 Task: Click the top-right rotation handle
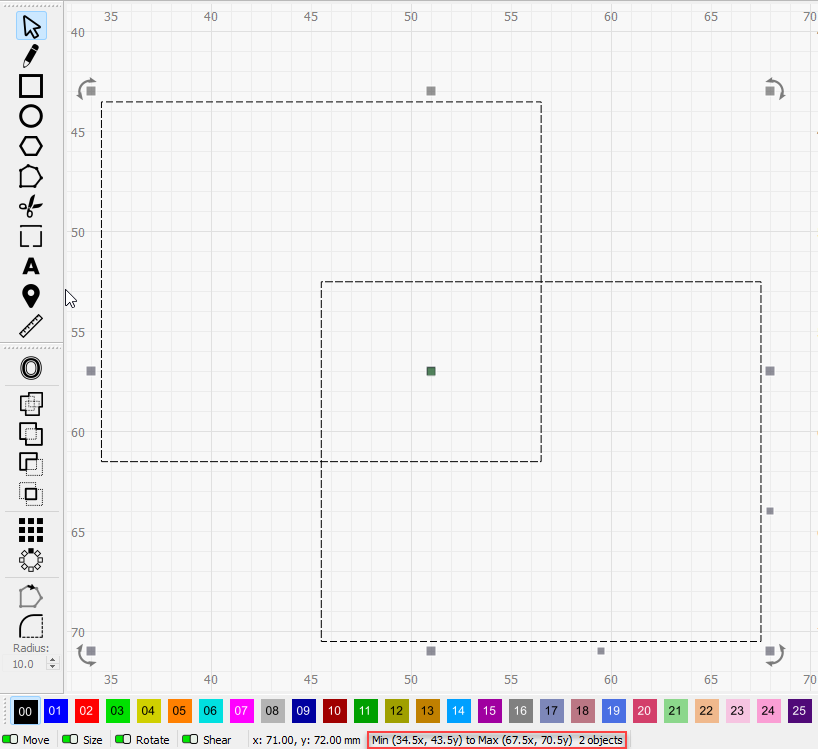775,88
